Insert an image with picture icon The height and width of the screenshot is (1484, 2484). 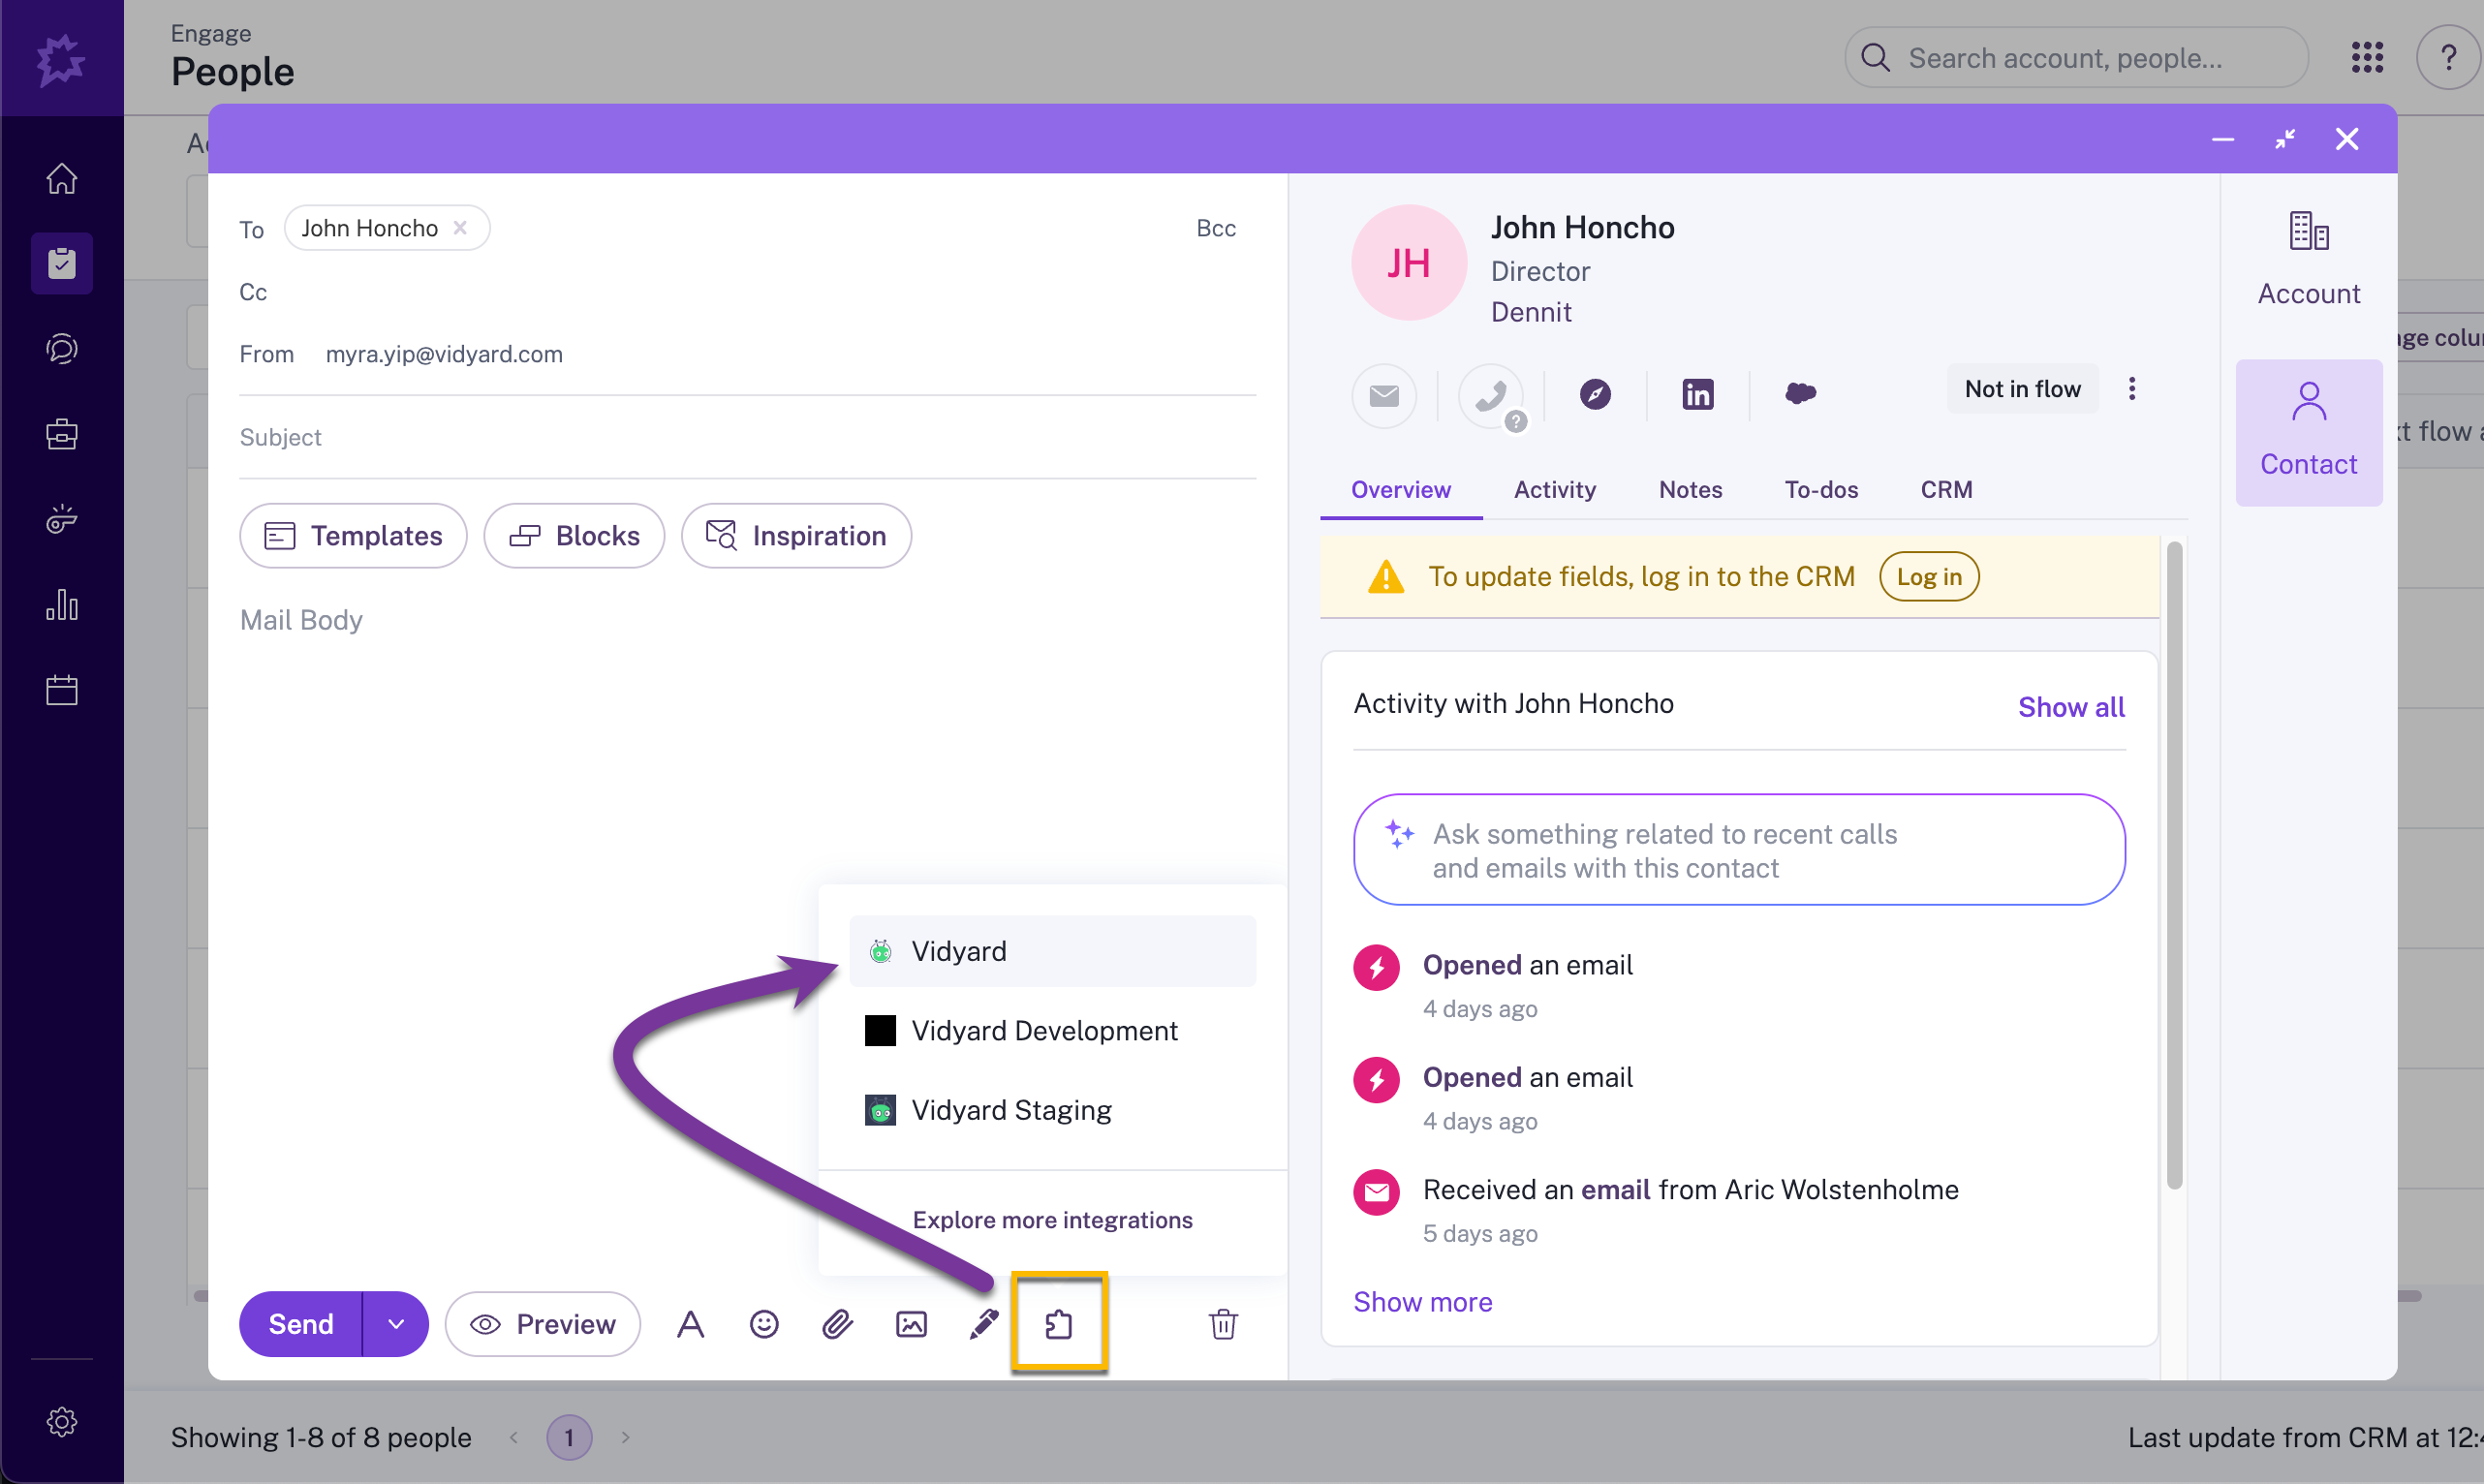click(x=911, y=1324)
